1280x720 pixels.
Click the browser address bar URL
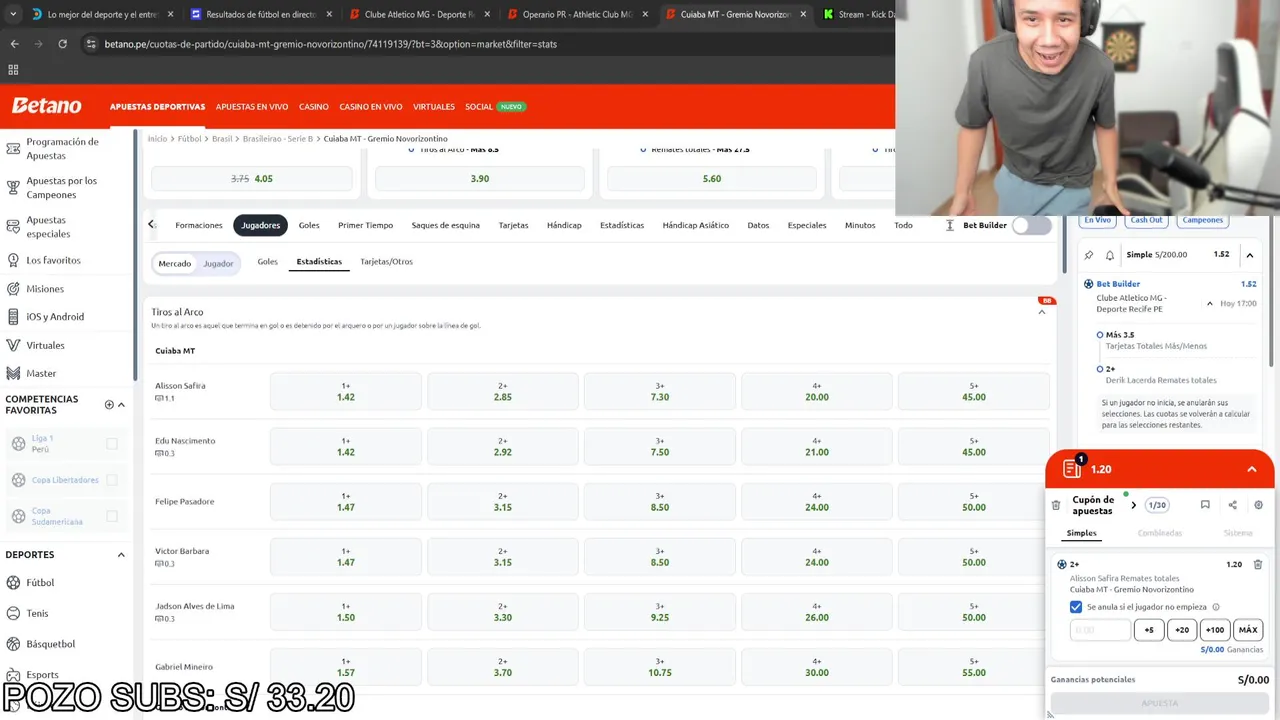click(330, 44)
